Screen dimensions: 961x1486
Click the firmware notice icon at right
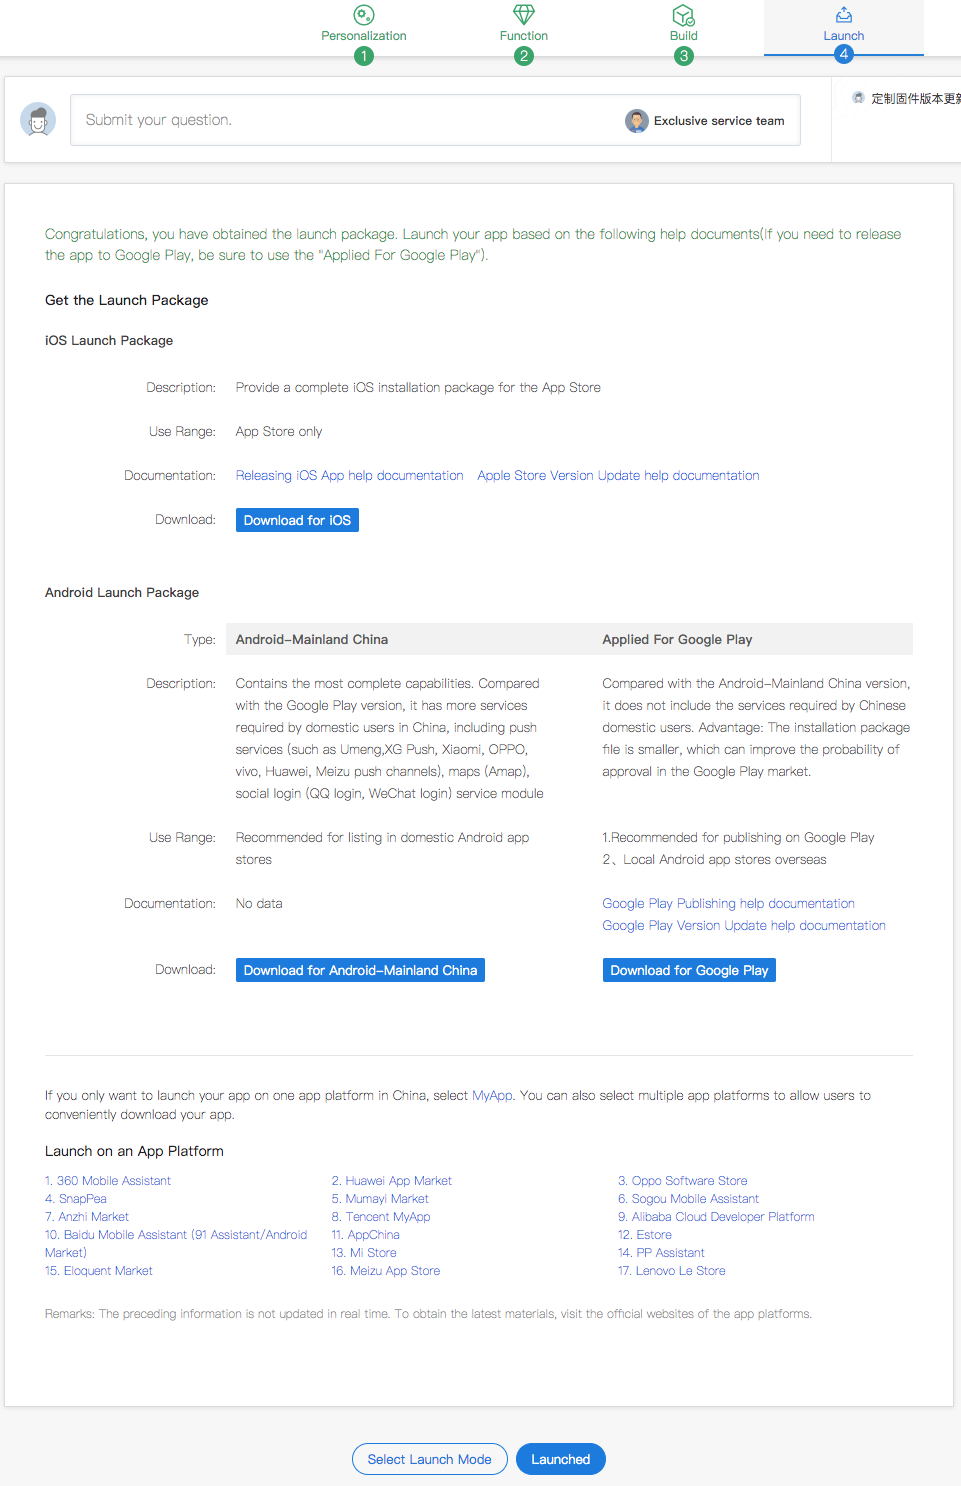(x=858, y=98)
